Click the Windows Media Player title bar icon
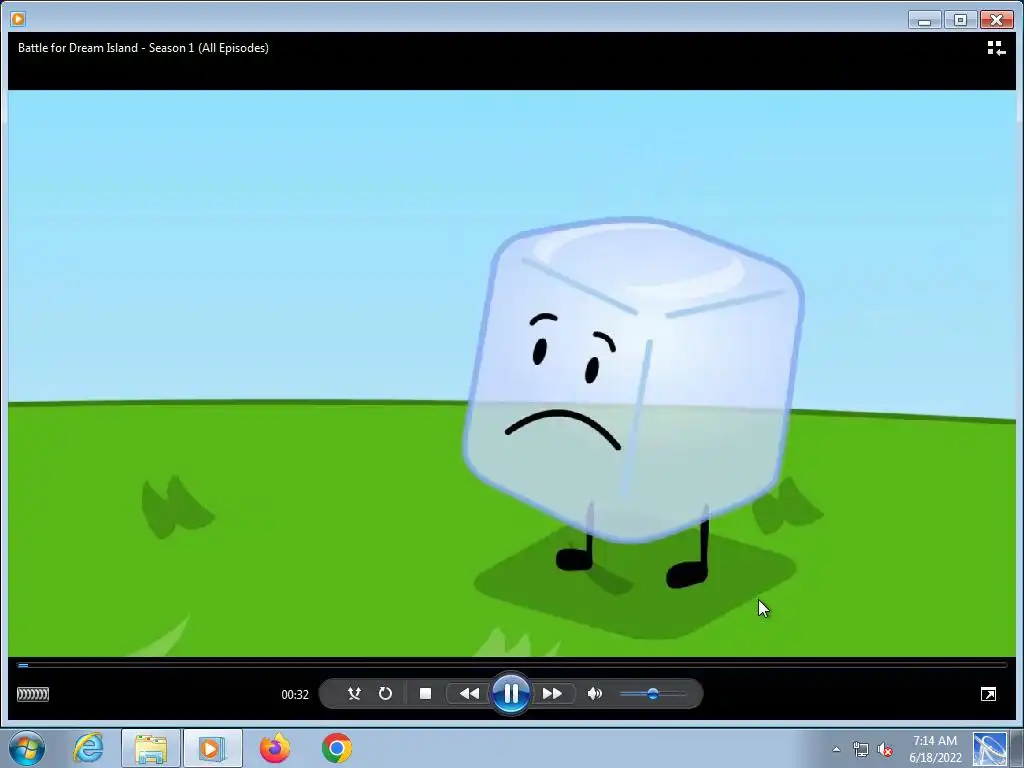The height and width of the screenshot is (768, 1024). [x=18, y=19]
